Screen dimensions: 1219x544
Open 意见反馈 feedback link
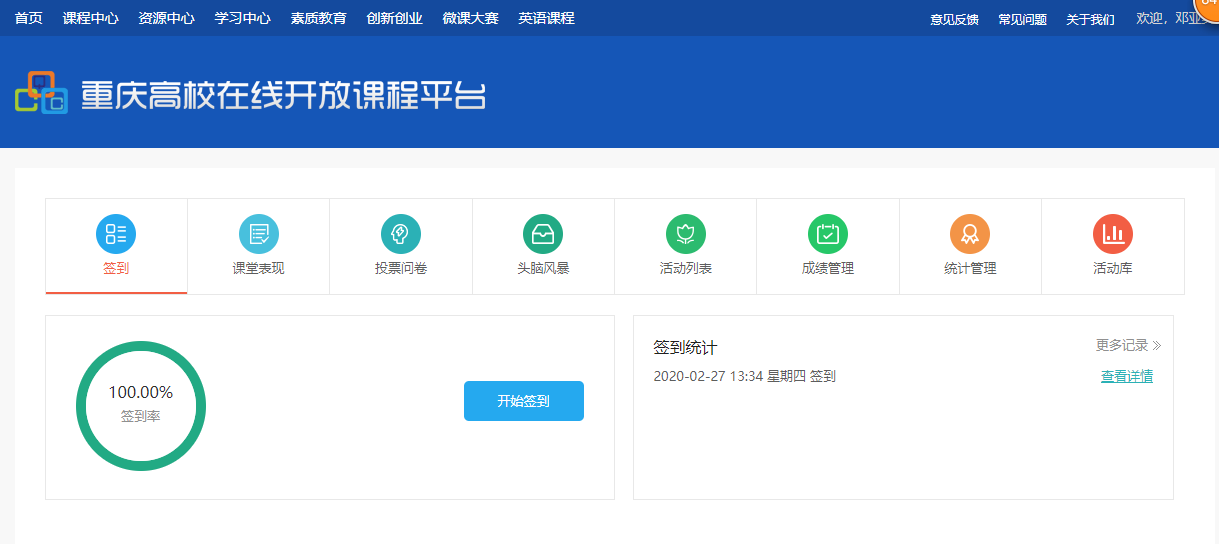pos(954,19)
